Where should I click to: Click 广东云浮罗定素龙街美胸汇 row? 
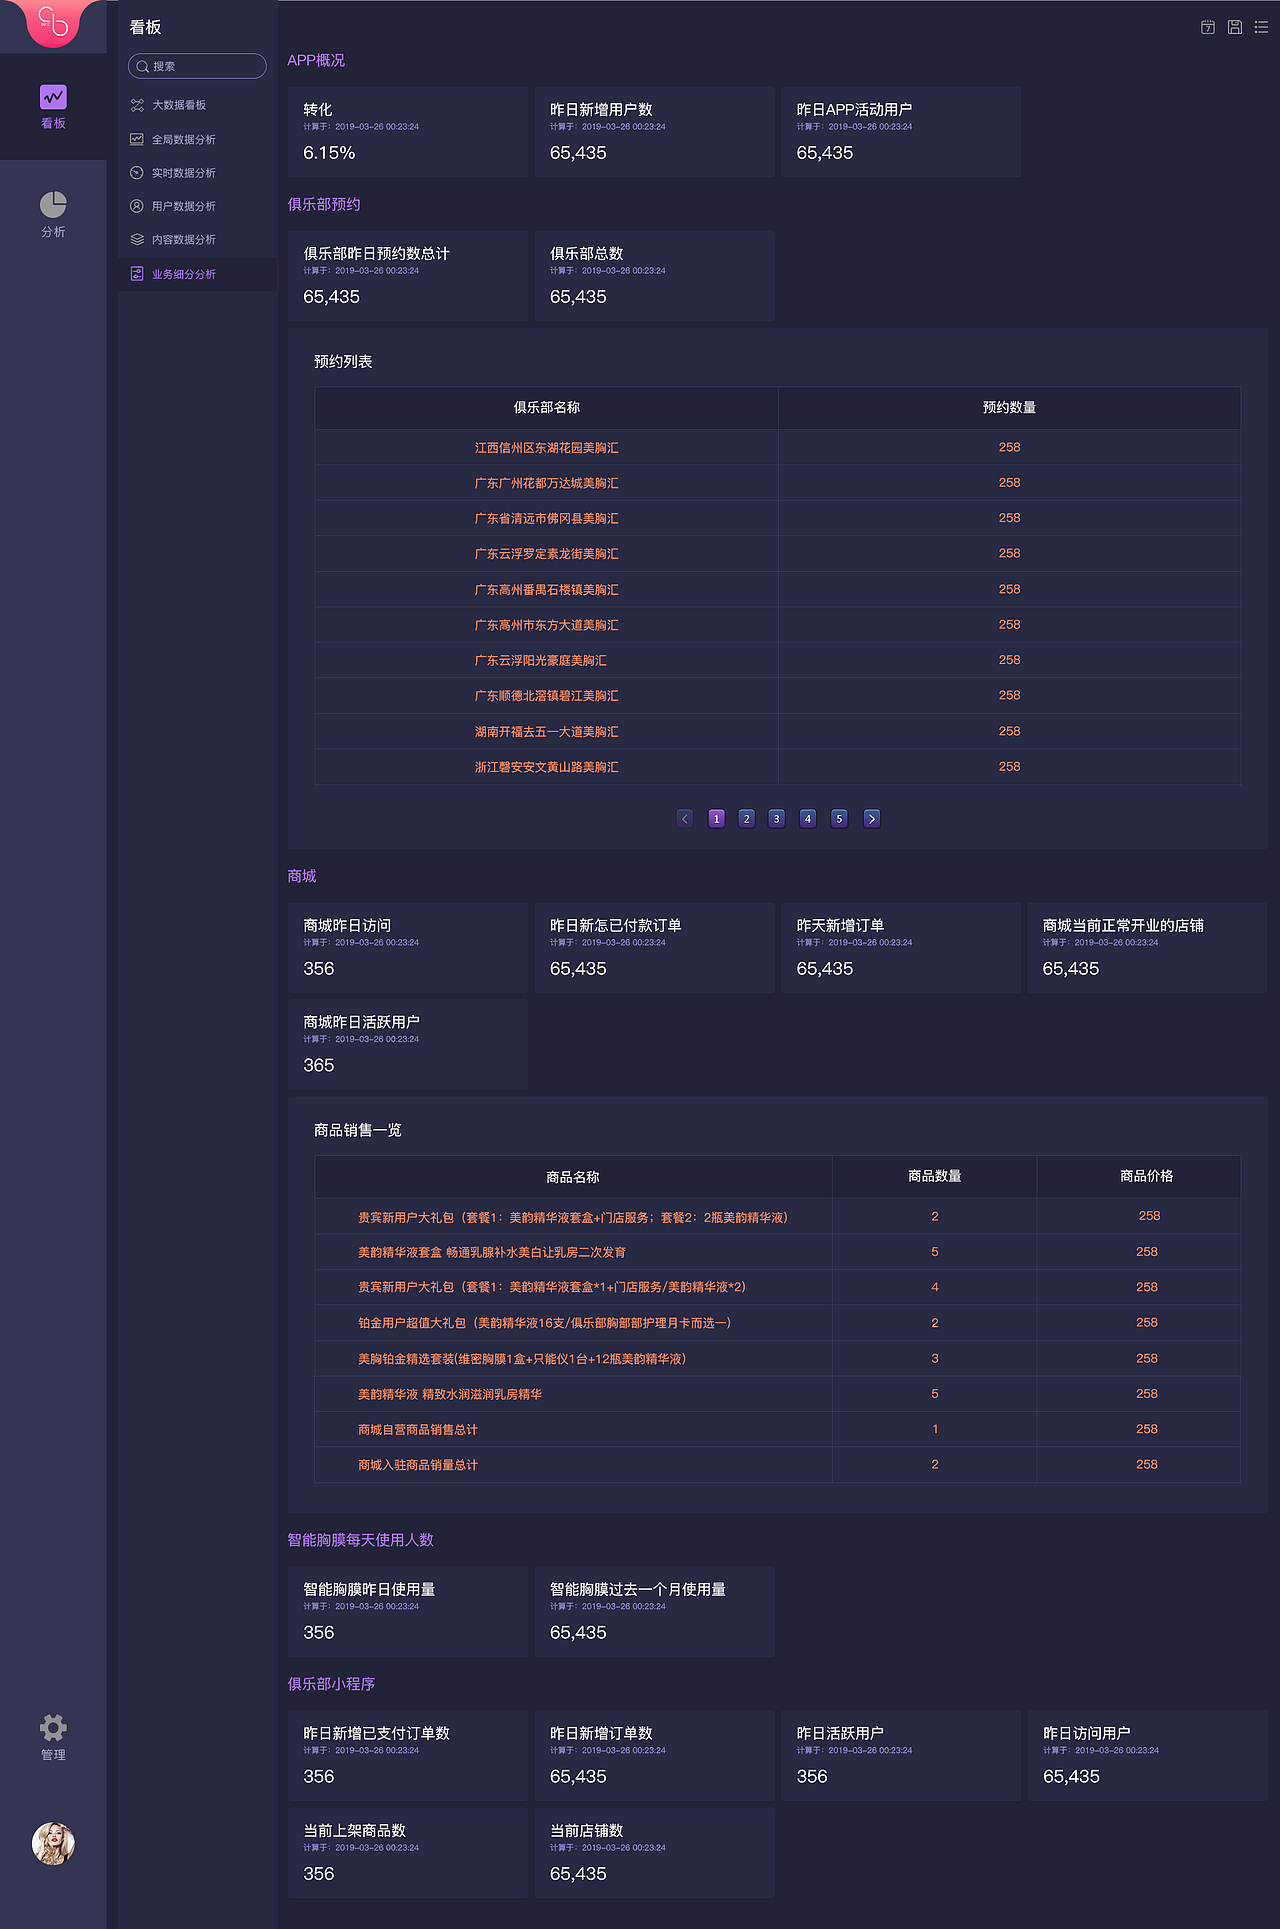pyautogui.click(x=778, y=553)
